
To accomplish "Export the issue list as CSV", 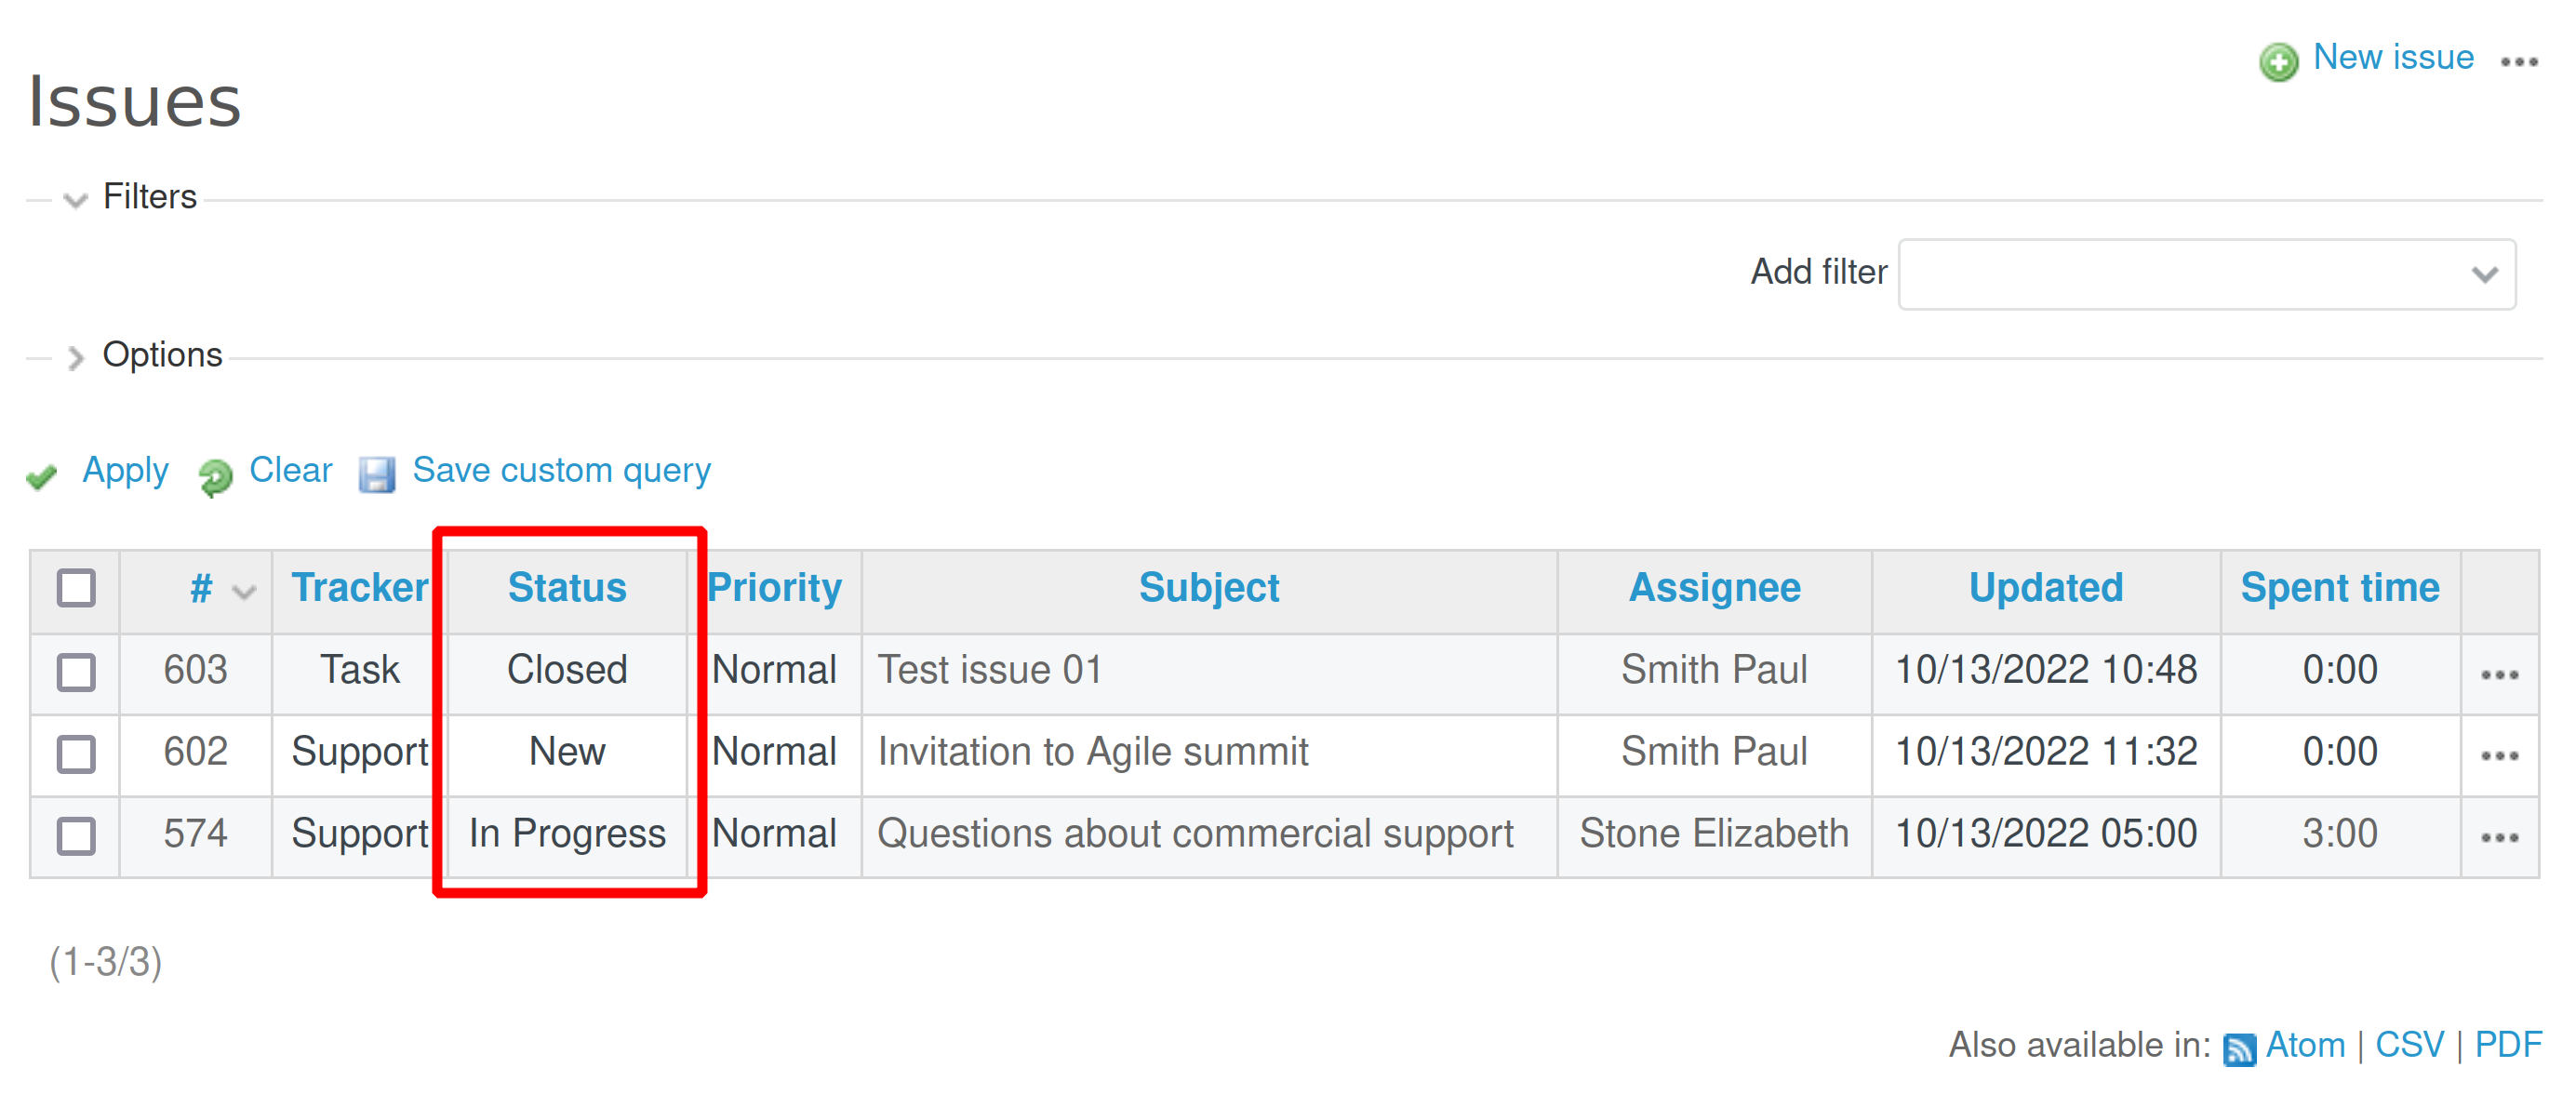I will (x=2408, y=1045).
